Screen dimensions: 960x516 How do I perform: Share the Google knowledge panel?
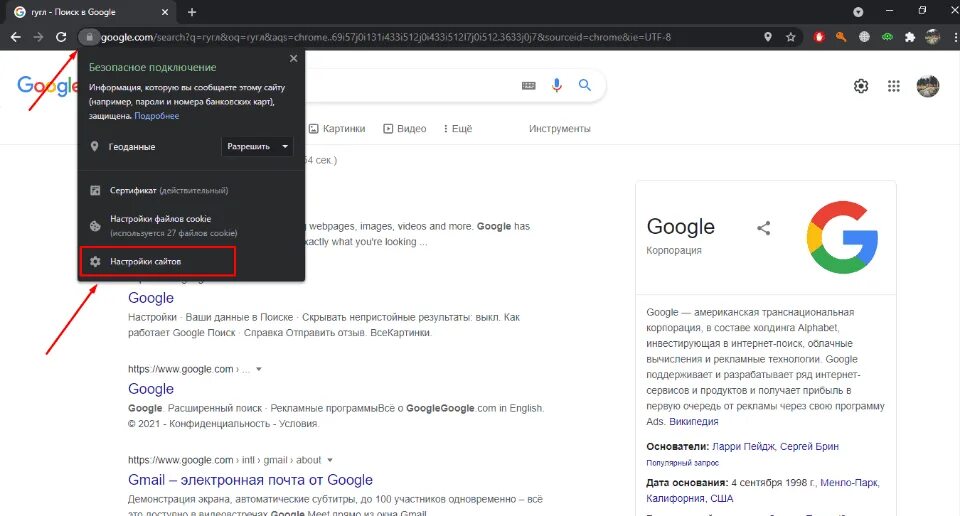[x=763, y=228]
